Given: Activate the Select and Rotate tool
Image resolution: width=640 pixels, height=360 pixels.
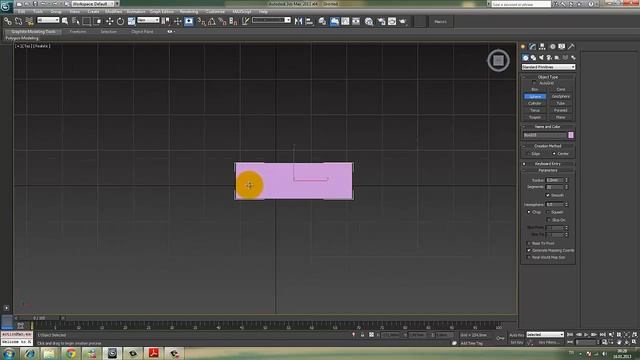Looking at the screenshot, I should click(x=120, y=21).
